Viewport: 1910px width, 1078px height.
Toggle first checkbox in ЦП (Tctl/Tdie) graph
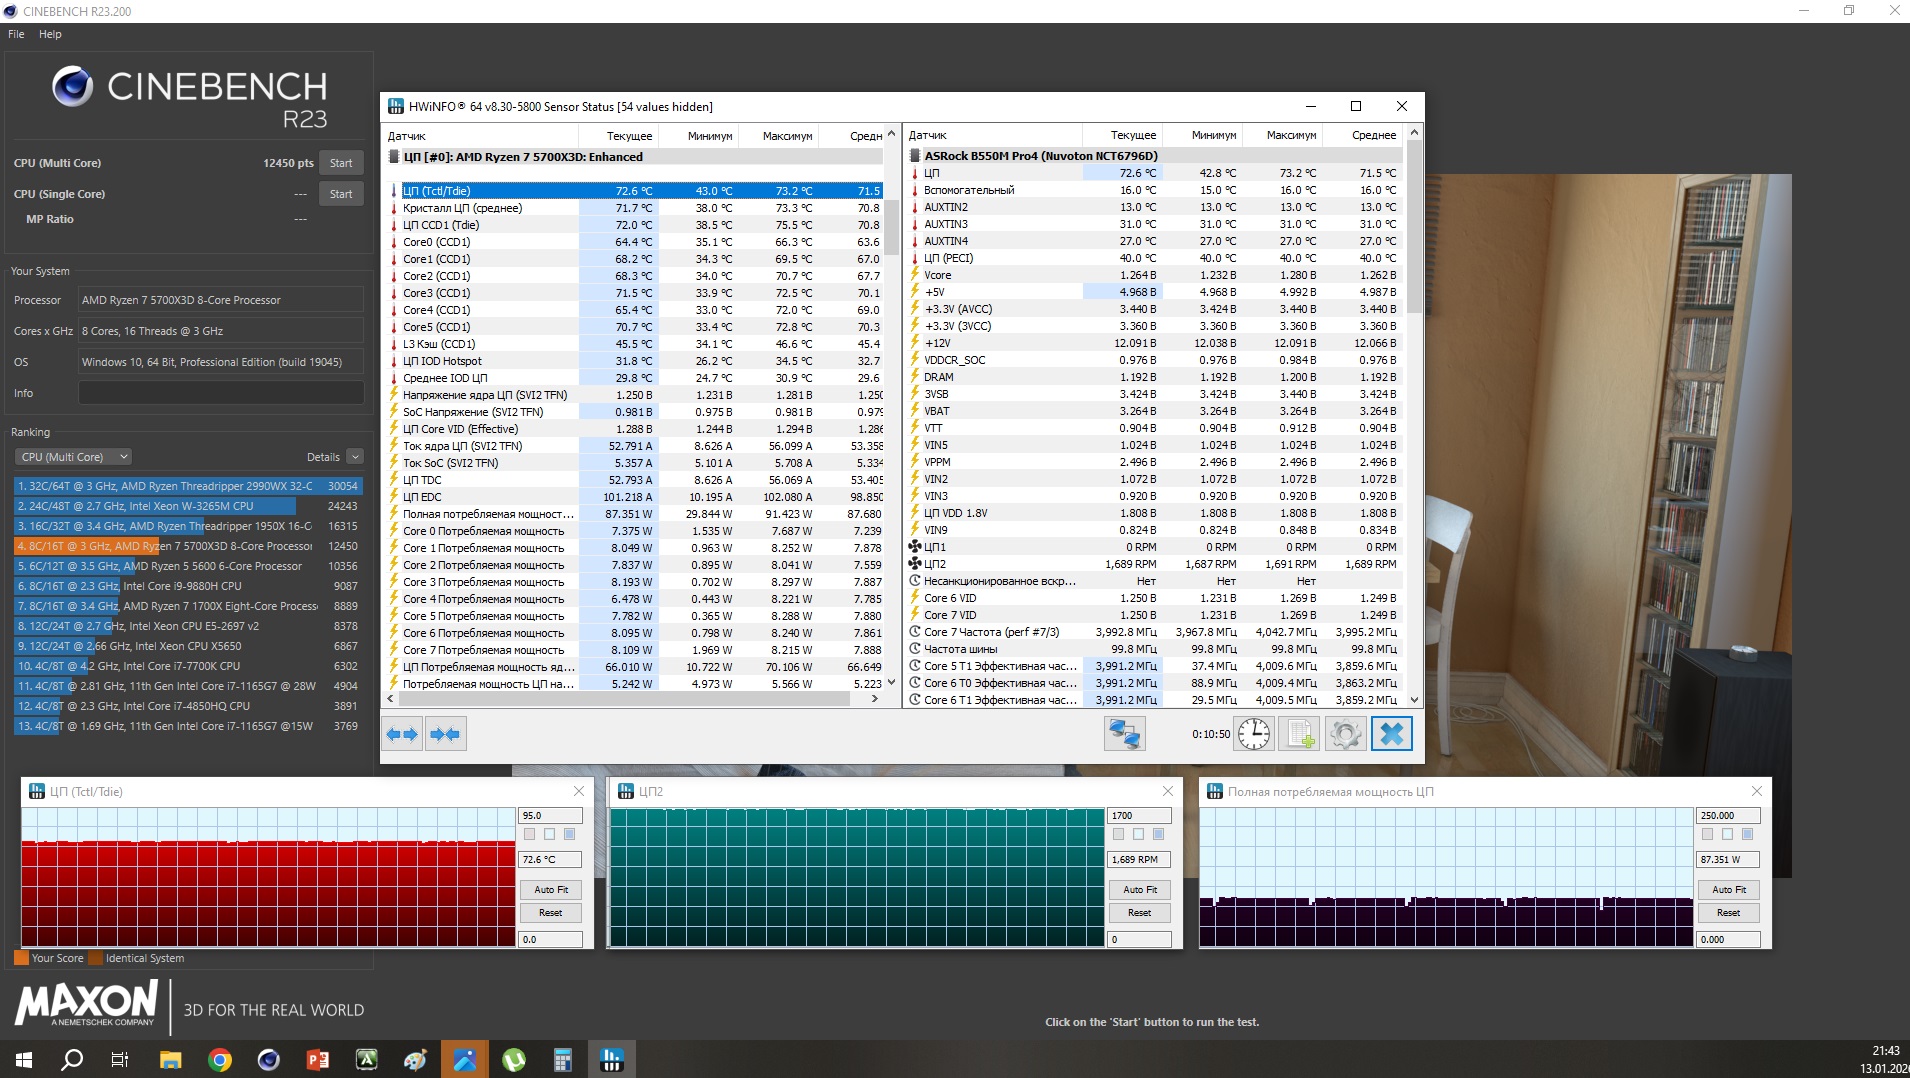530,834
